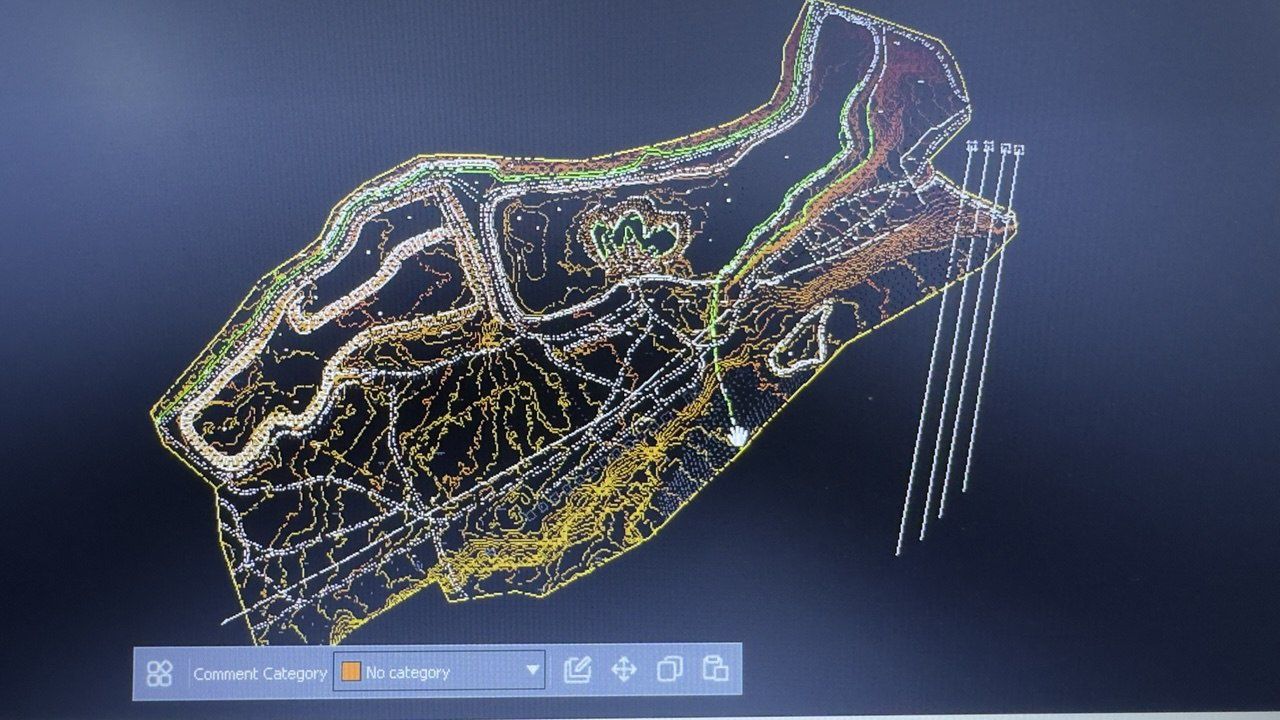This screenshot has width=1280, height=720.
Task: Select the third square marker atop white lines
Action: pyautogui.click(x=1005, y=148)
